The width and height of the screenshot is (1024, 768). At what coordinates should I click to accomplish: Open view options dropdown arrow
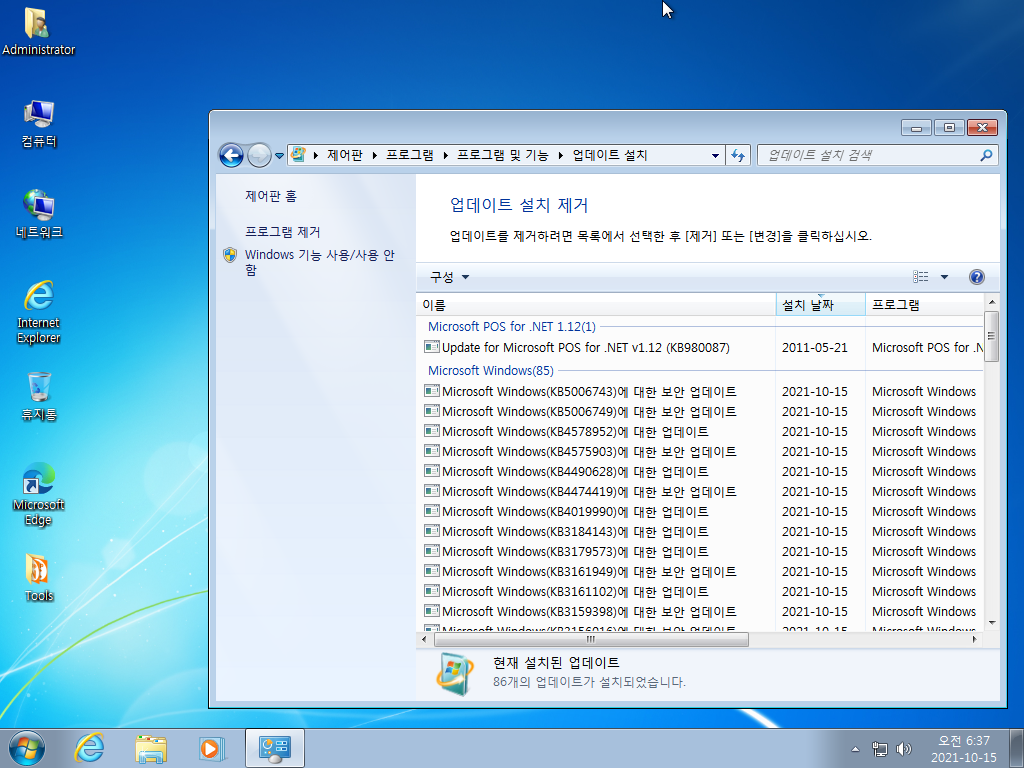[x=944, y=277]
